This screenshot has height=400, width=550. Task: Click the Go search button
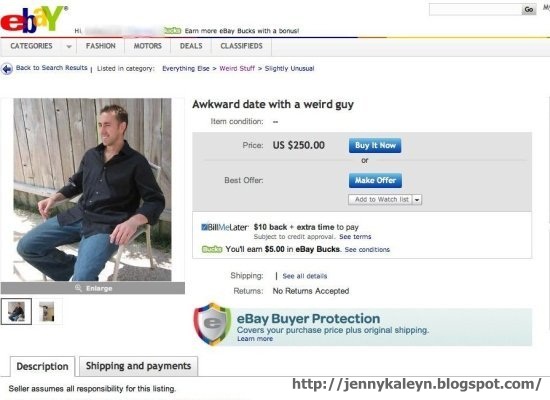[x=529, y=9]
